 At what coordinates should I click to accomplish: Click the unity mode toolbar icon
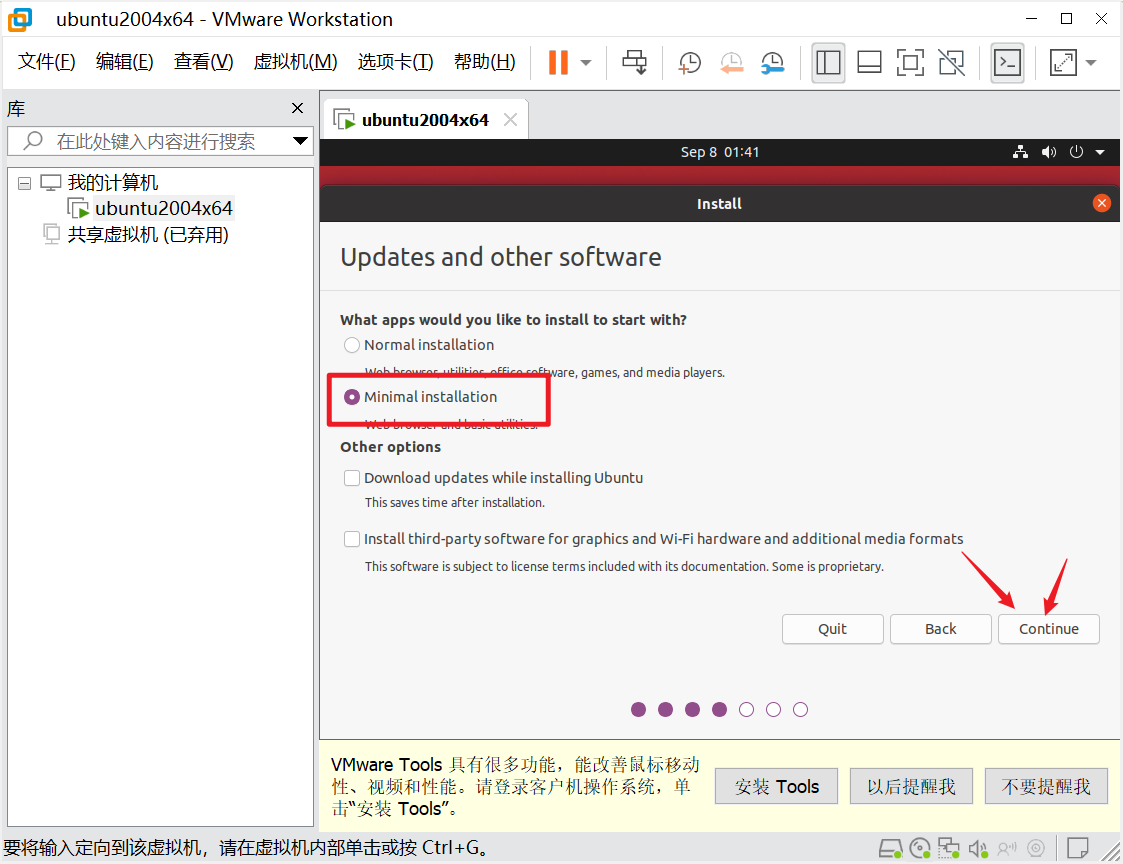[x=951, y=63]
